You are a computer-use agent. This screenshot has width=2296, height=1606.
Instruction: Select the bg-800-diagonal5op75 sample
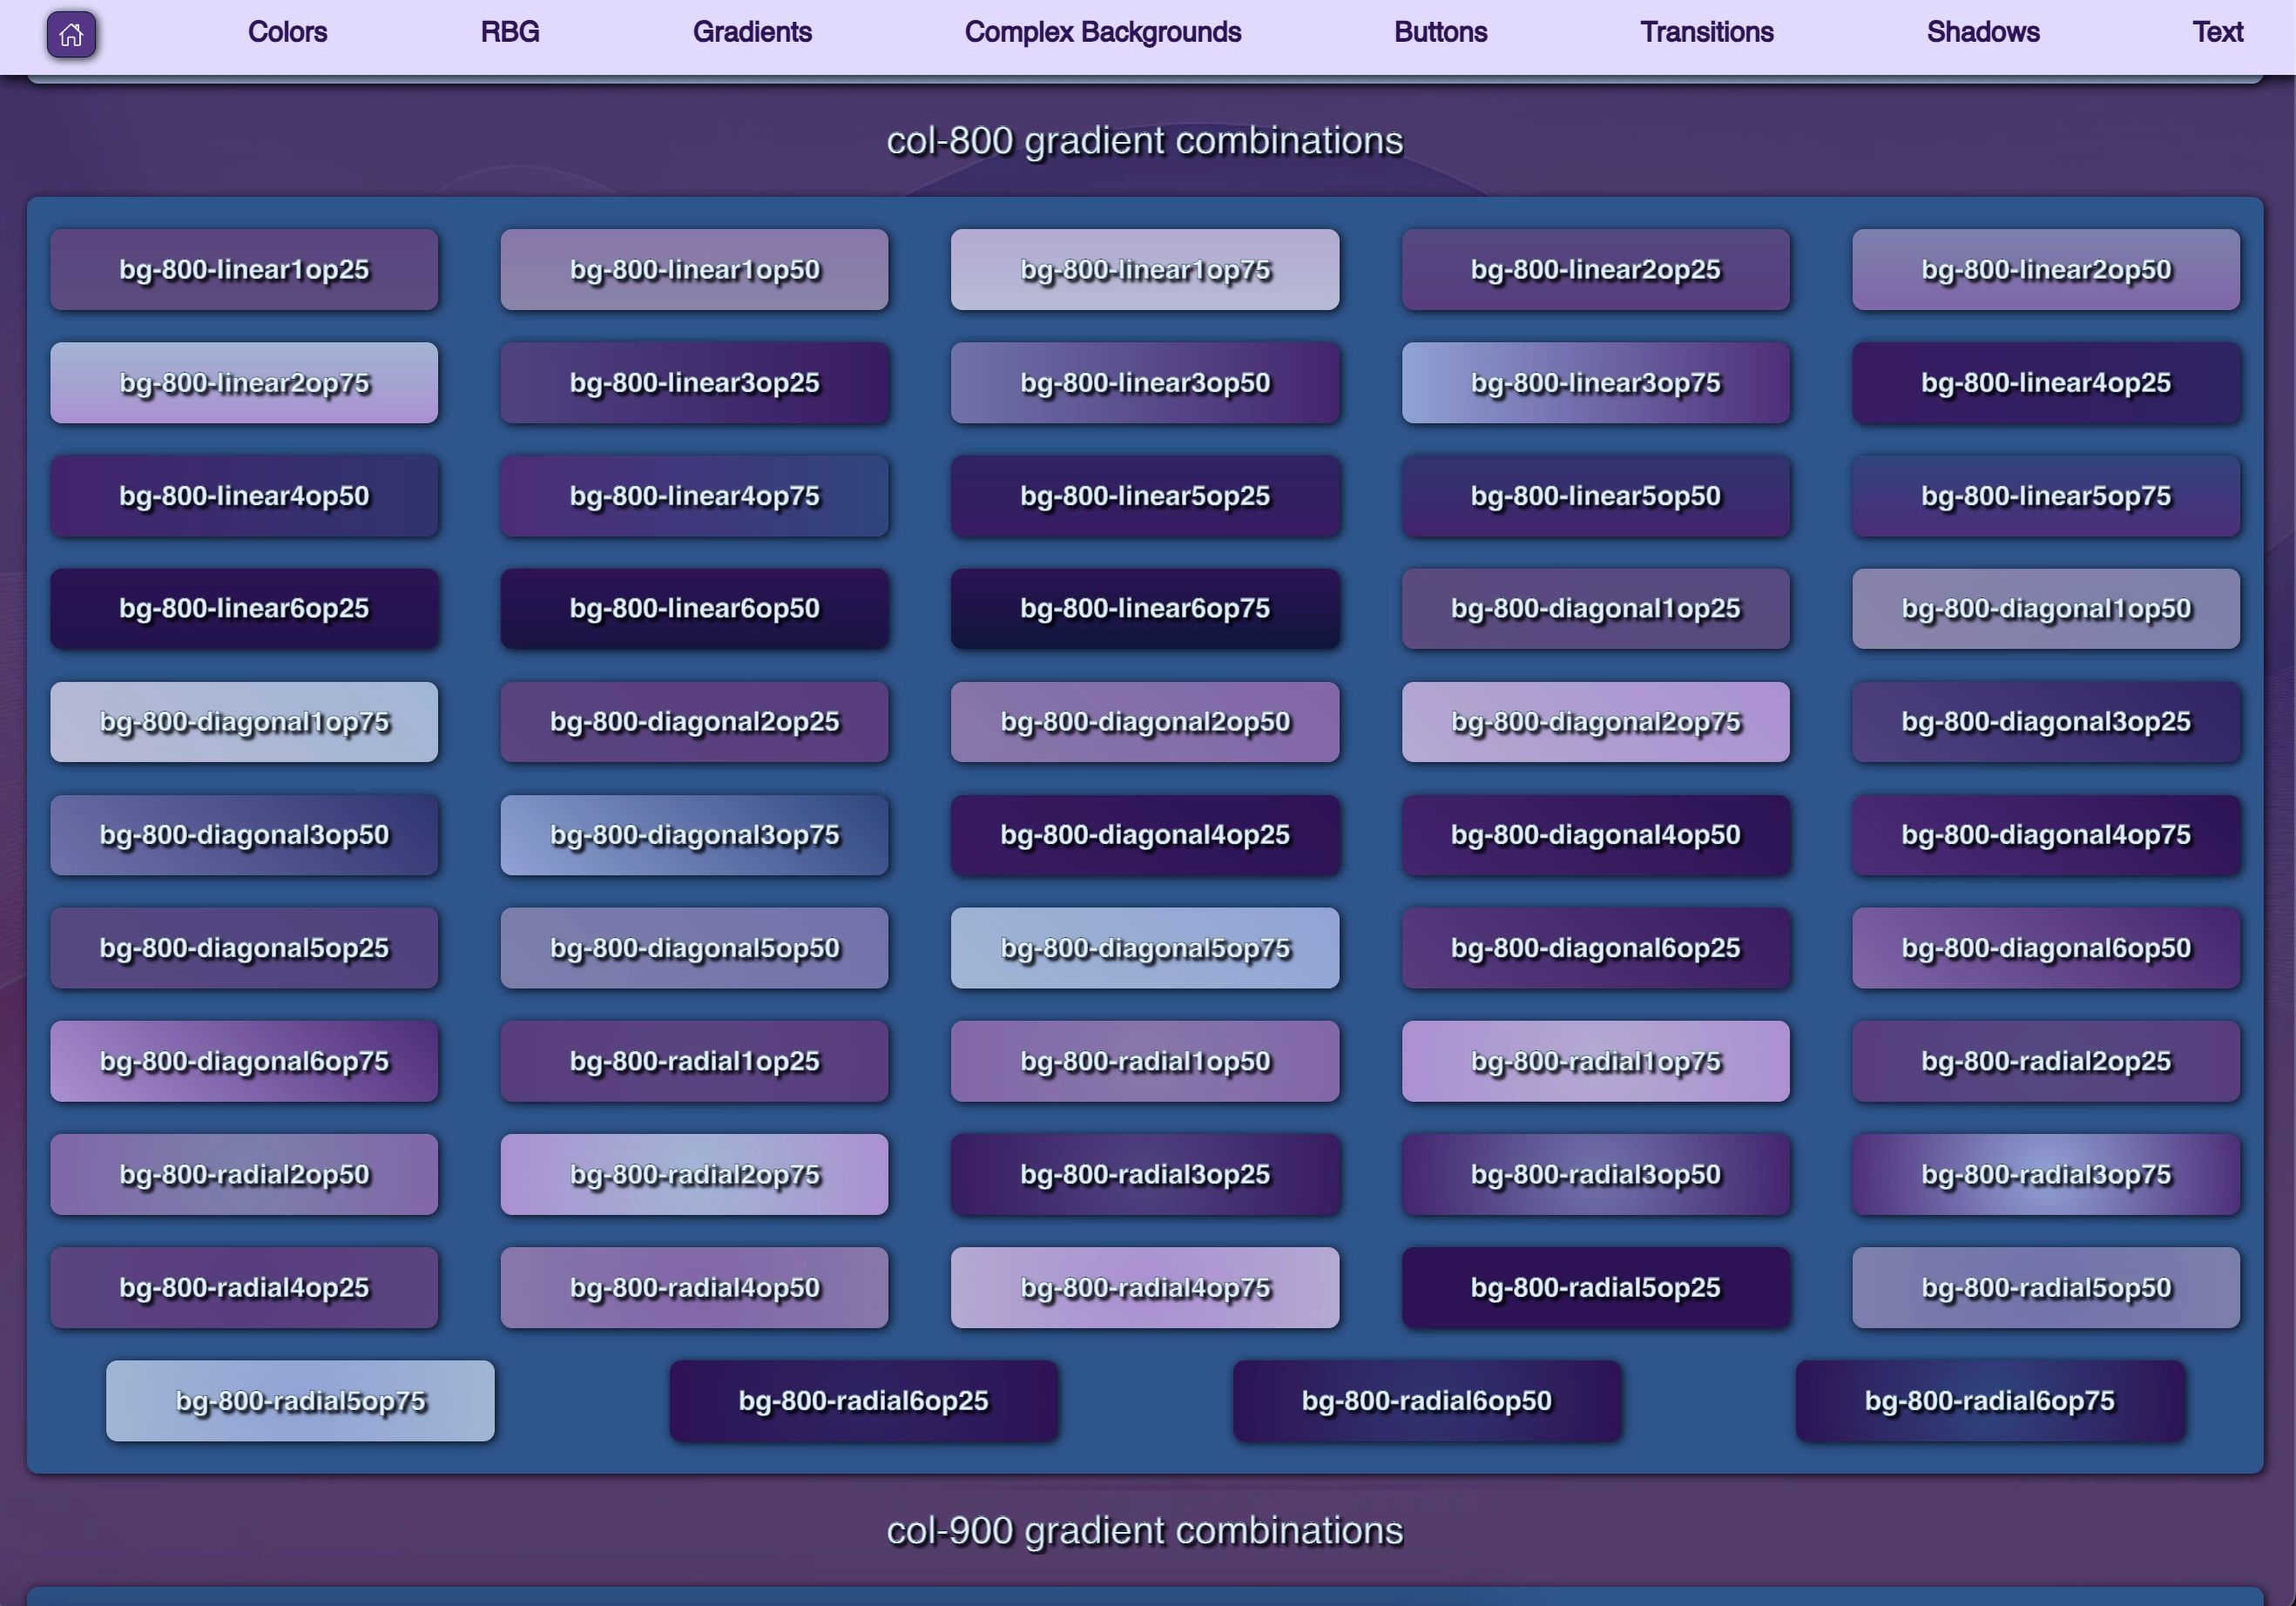[x=1145, y=948]
